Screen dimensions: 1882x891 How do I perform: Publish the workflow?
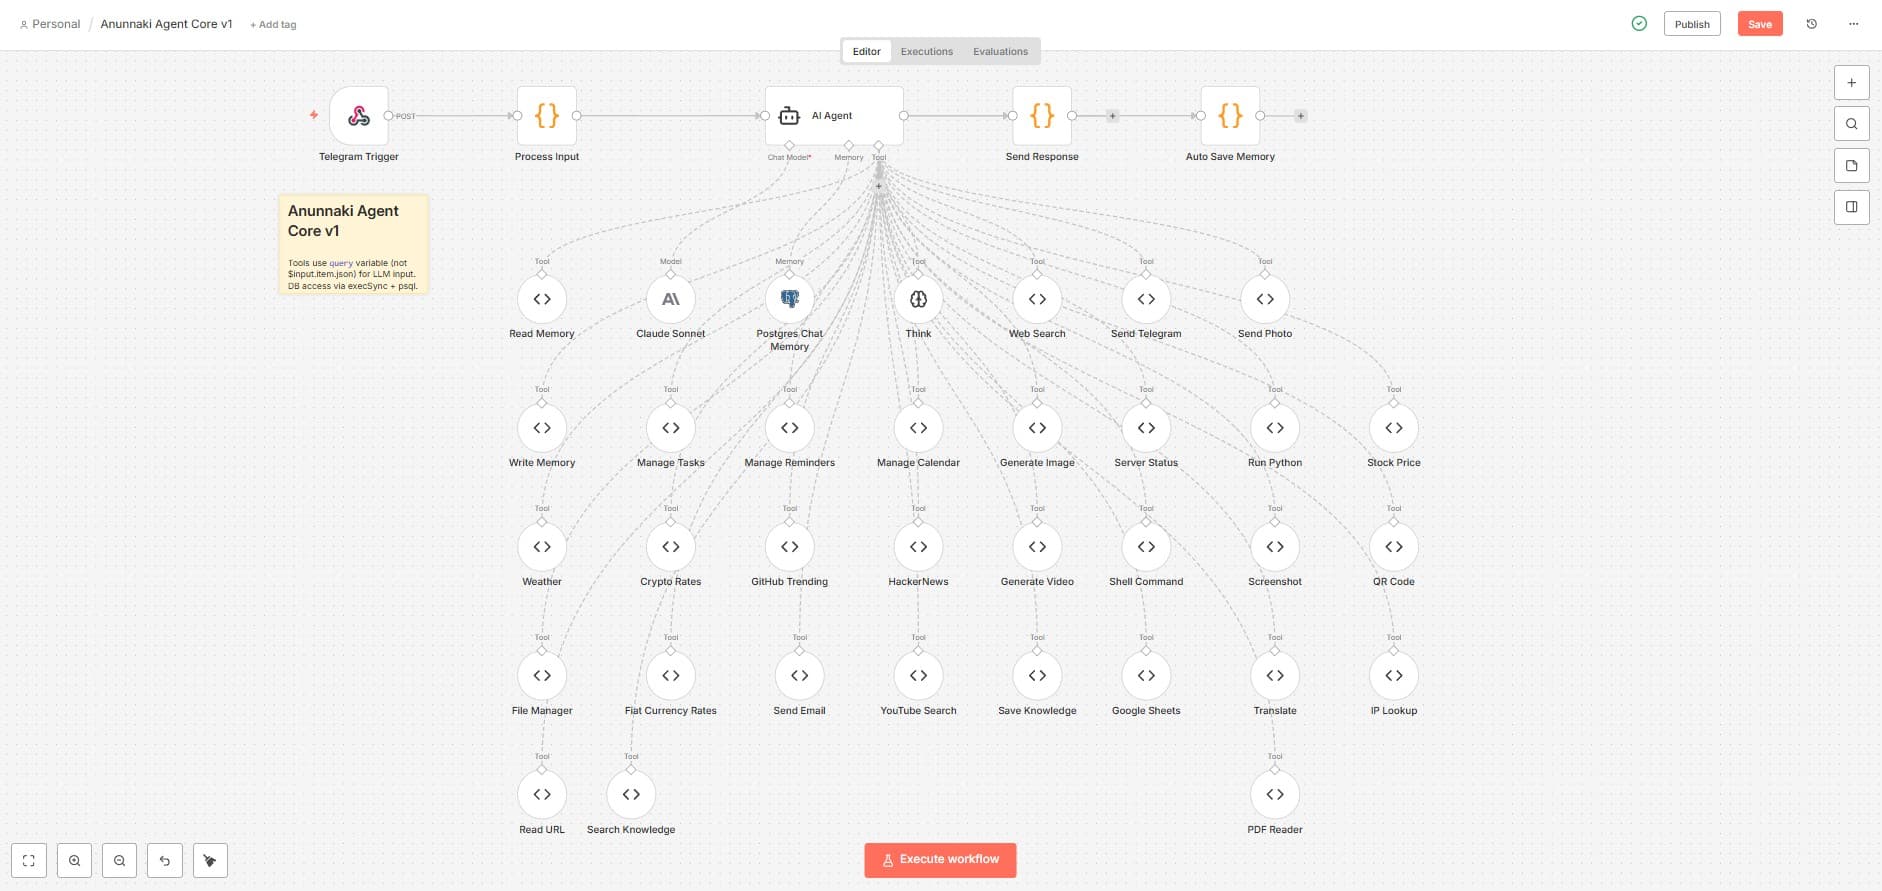[1691, 24]
